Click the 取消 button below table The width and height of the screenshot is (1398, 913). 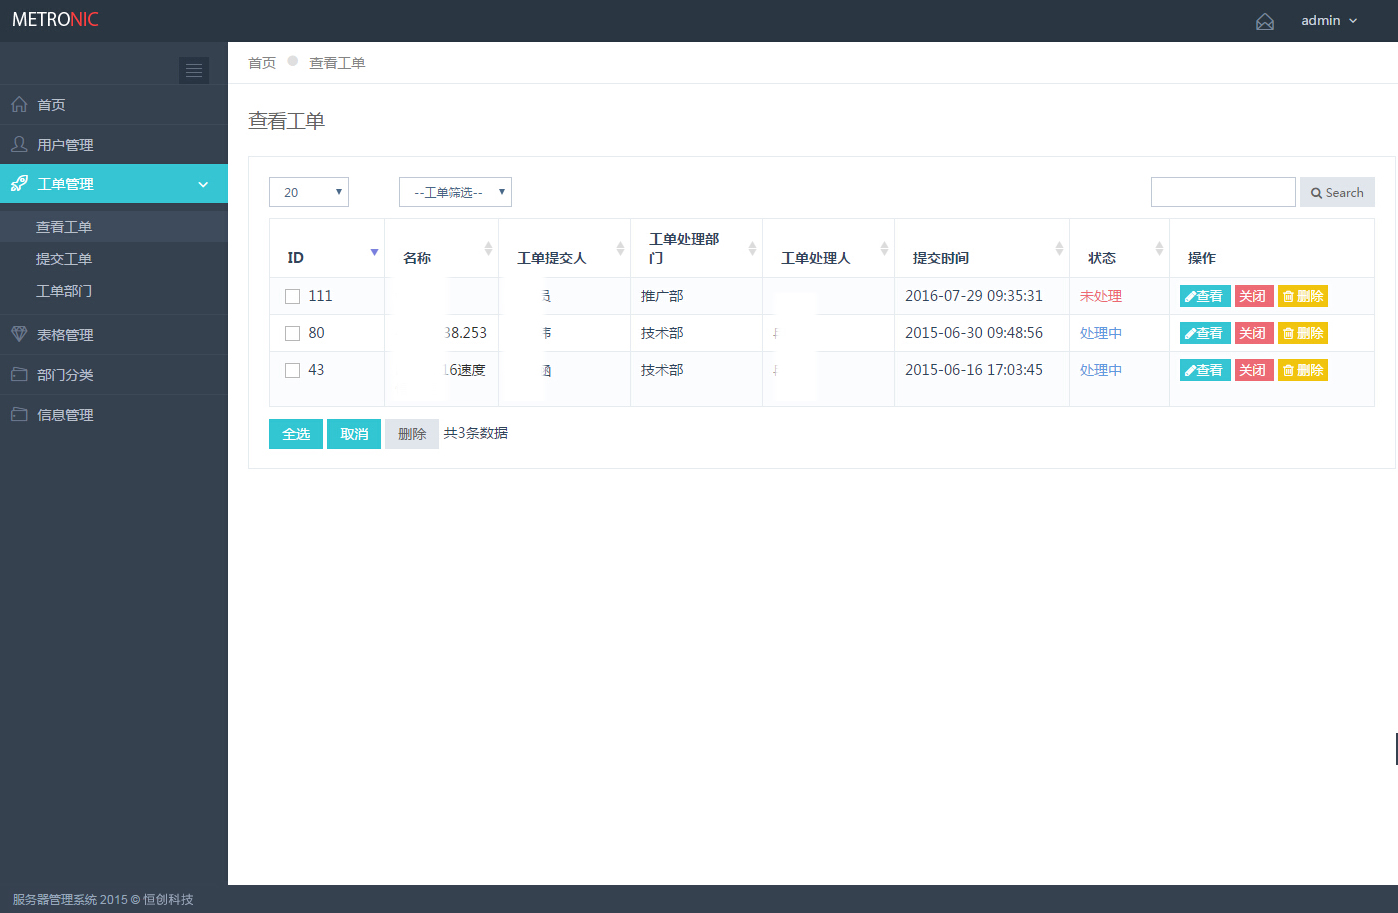(354, 434)
